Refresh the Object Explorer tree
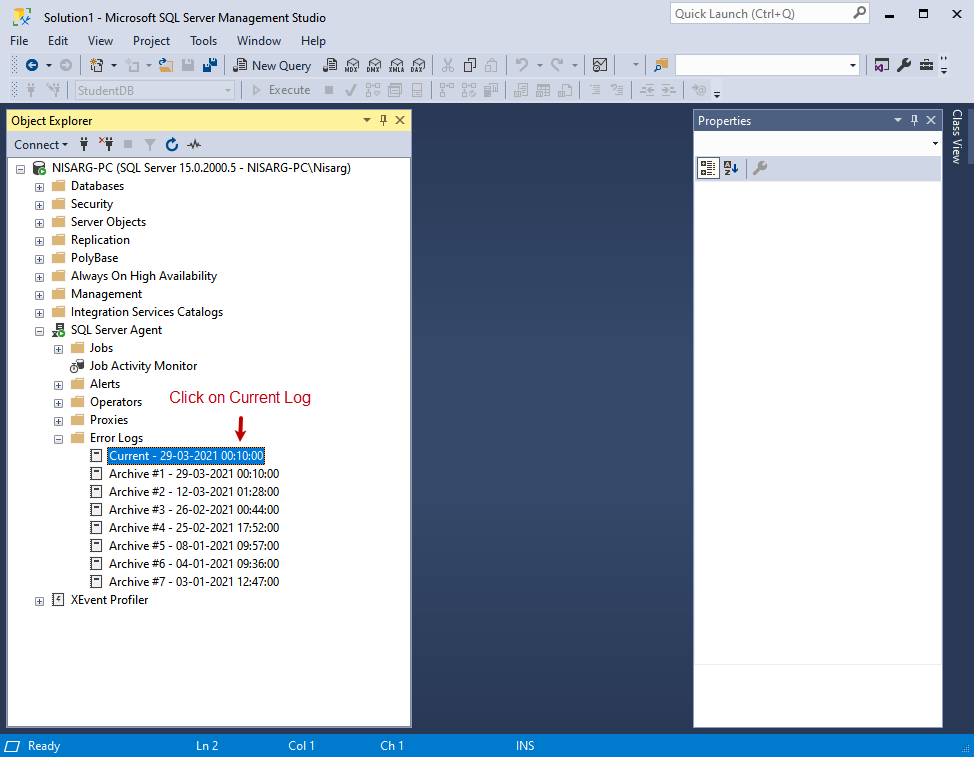This screenshot has height=757, width=974. click(x=172, y=145)
